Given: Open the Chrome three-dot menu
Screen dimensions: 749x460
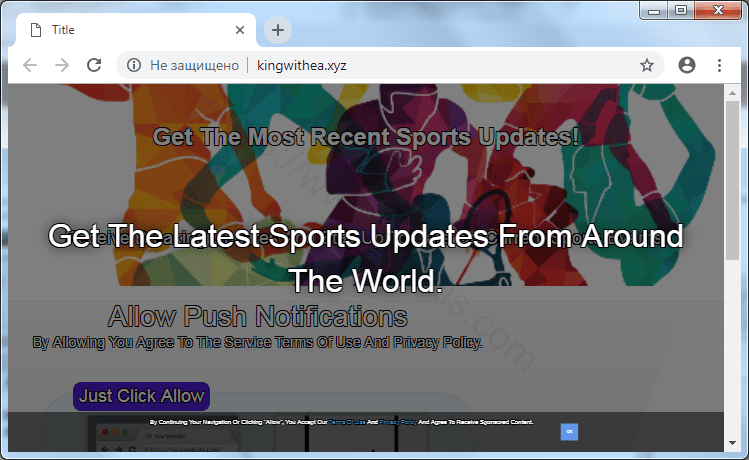Looking at the screenshot, I should 719,65.
